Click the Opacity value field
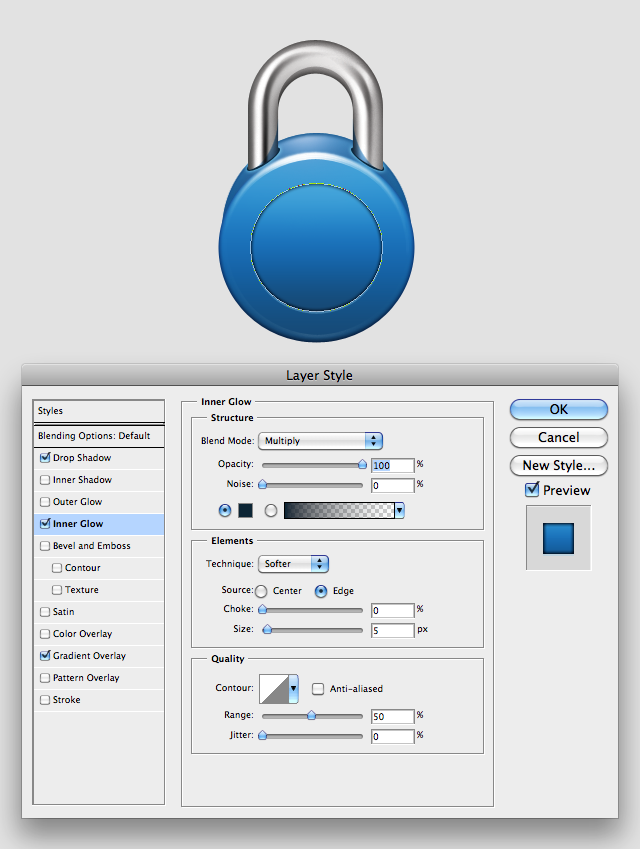The image size is (640, 849). pos(393,465)
